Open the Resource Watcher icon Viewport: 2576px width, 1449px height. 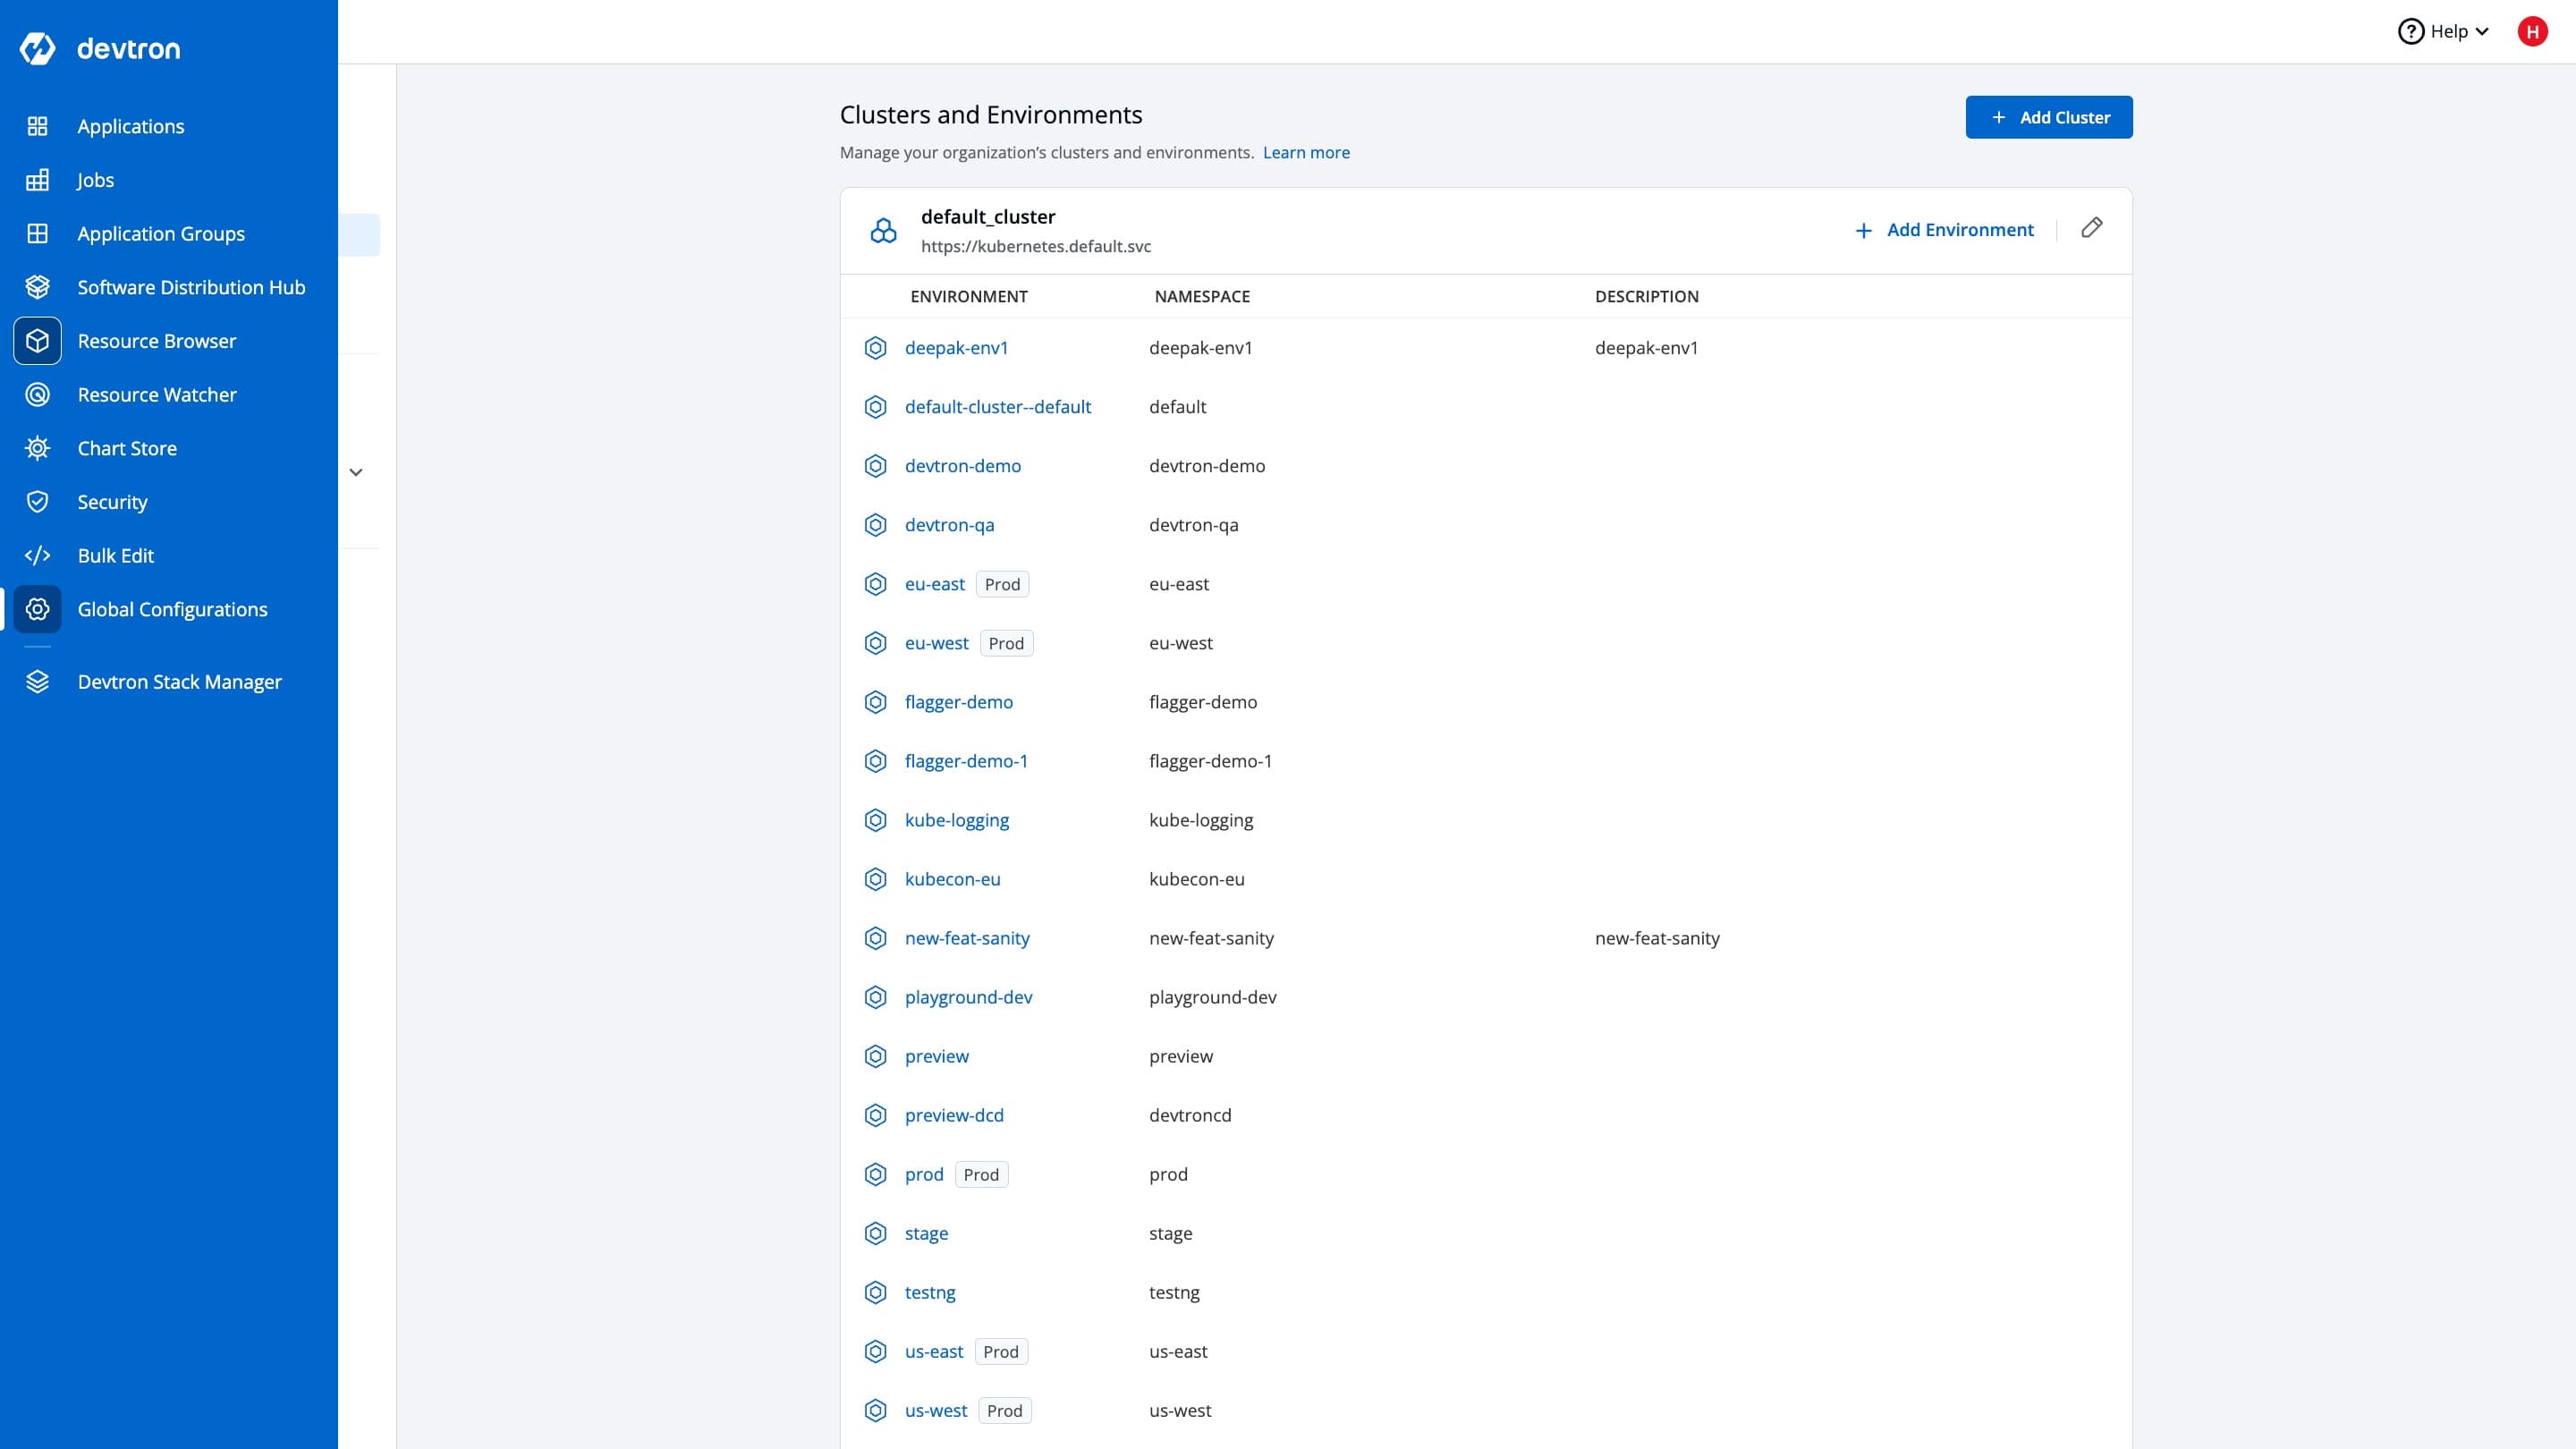[37, 395]
